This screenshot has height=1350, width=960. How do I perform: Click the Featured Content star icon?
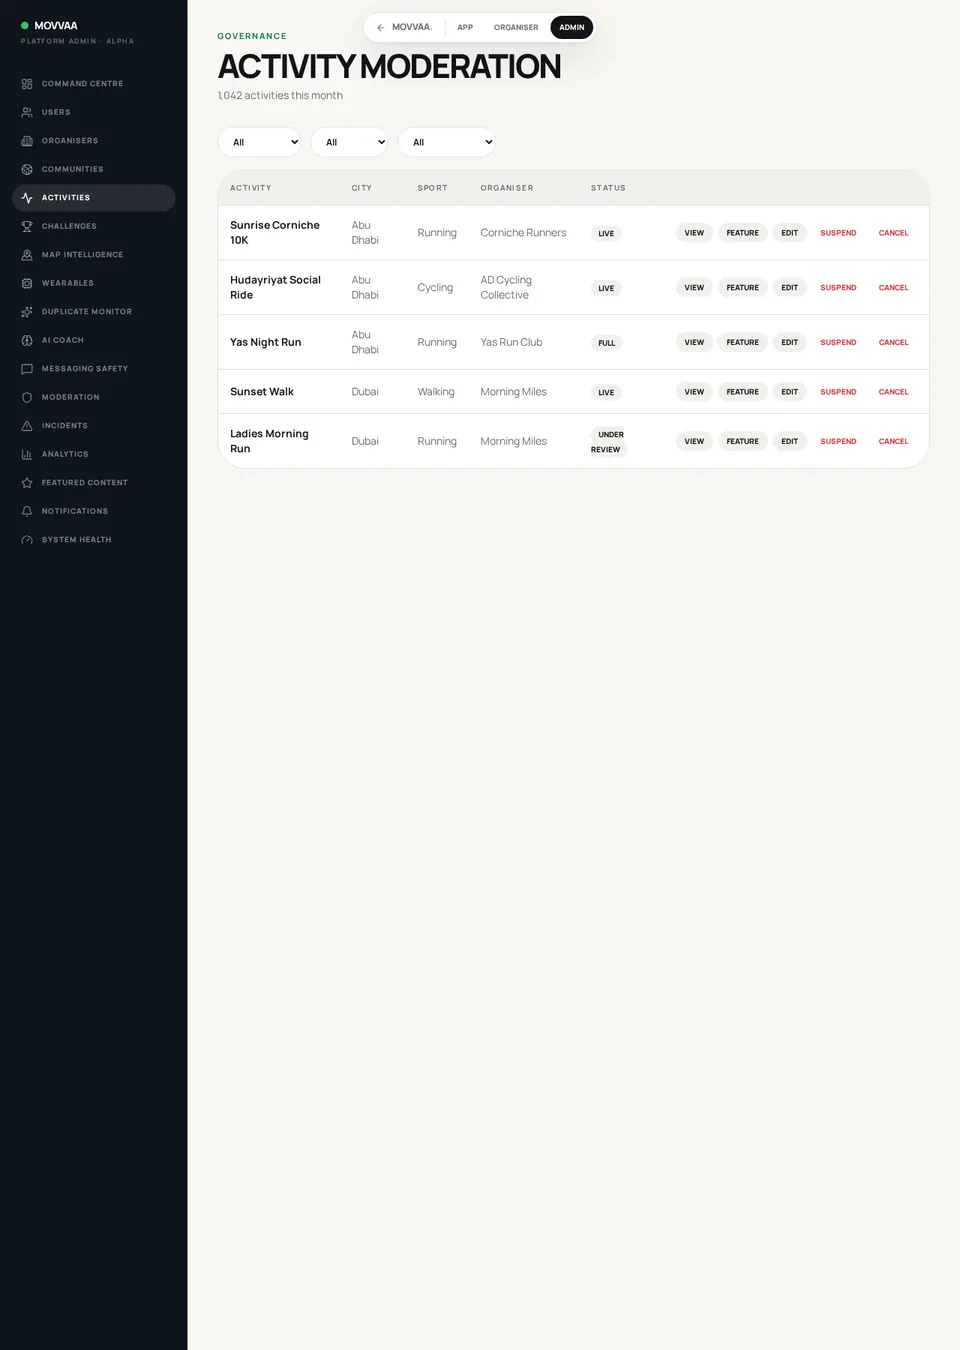point(27,483)
